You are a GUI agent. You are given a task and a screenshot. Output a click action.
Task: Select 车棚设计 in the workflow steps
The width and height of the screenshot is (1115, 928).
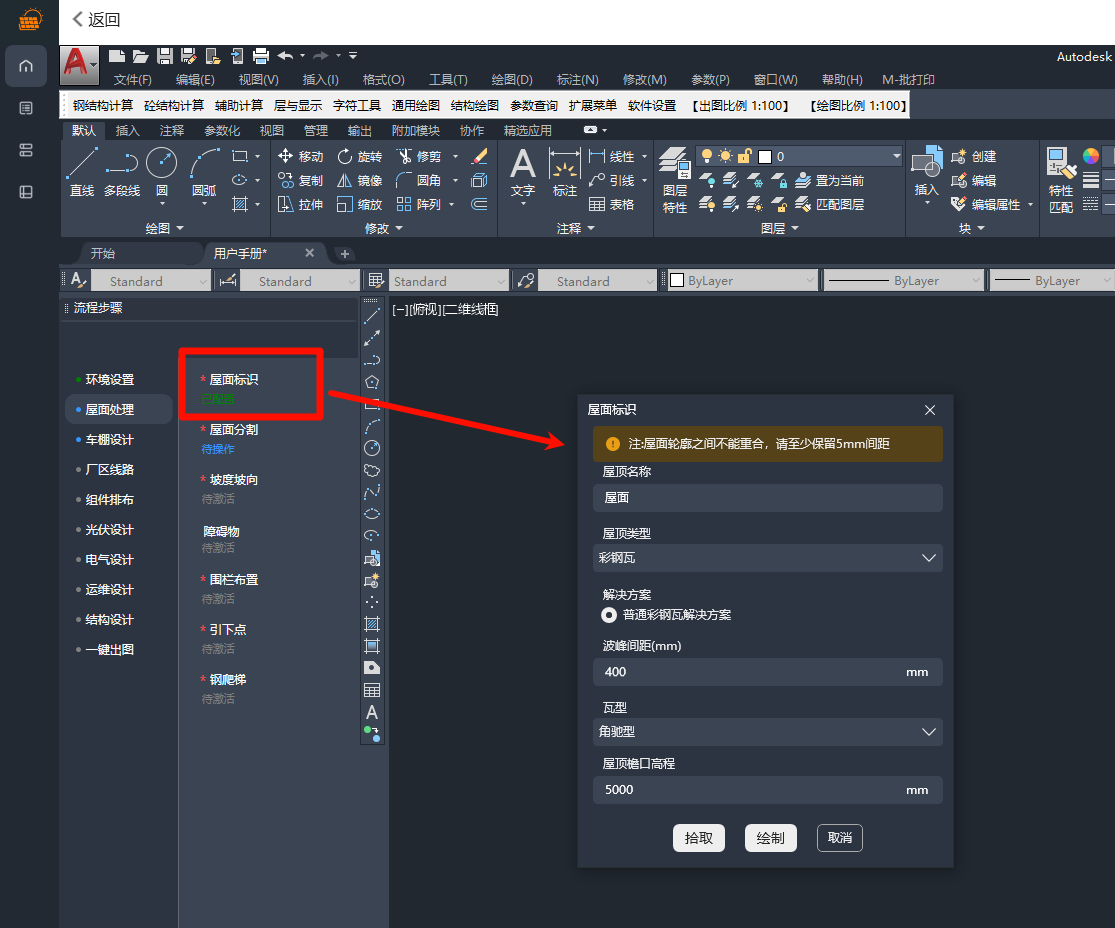109,440
